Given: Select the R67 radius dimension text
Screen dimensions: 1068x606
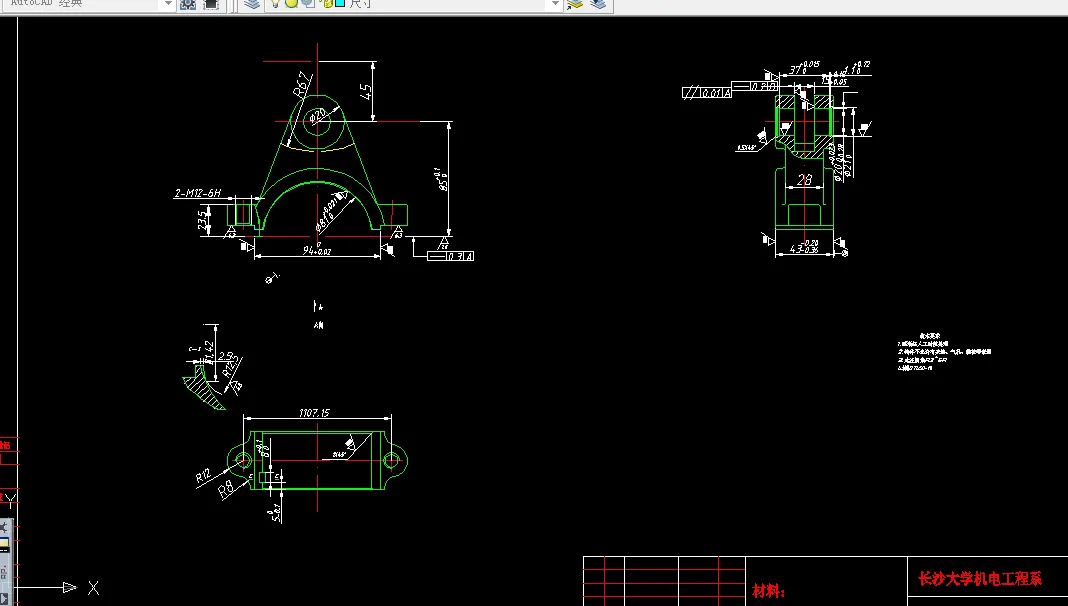Looking at the screenshot, I should [x=304, y=85].
